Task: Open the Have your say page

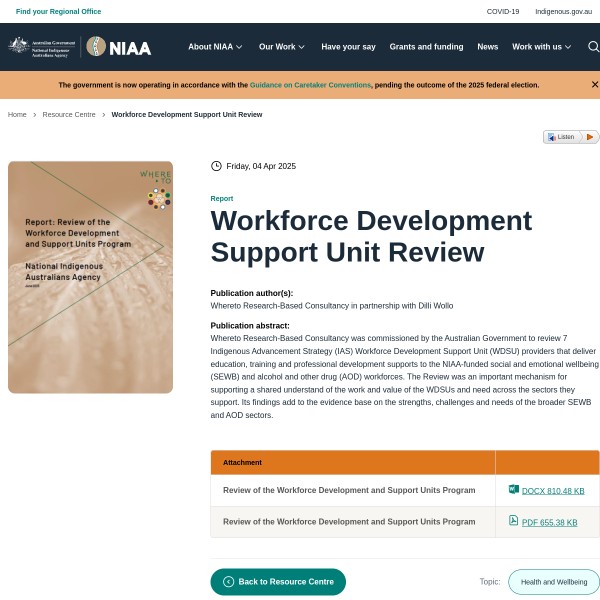Action: coord(348,47)
